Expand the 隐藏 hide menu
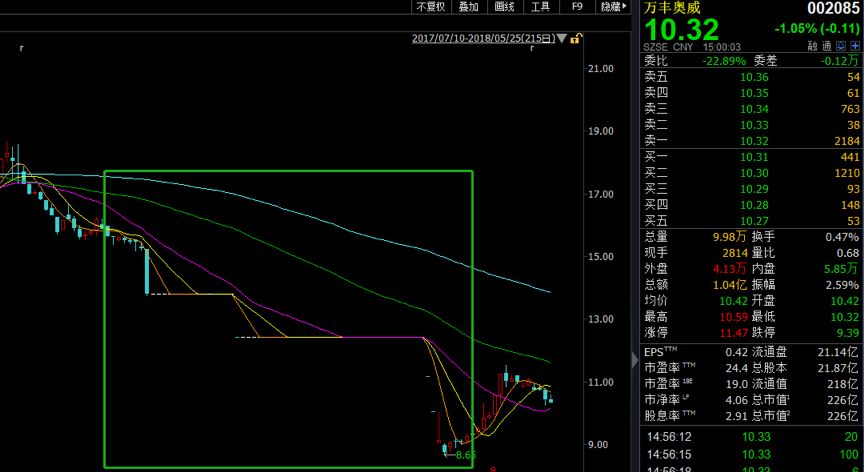The height and width of the screenshot is (472, 864). click(610, 7)
